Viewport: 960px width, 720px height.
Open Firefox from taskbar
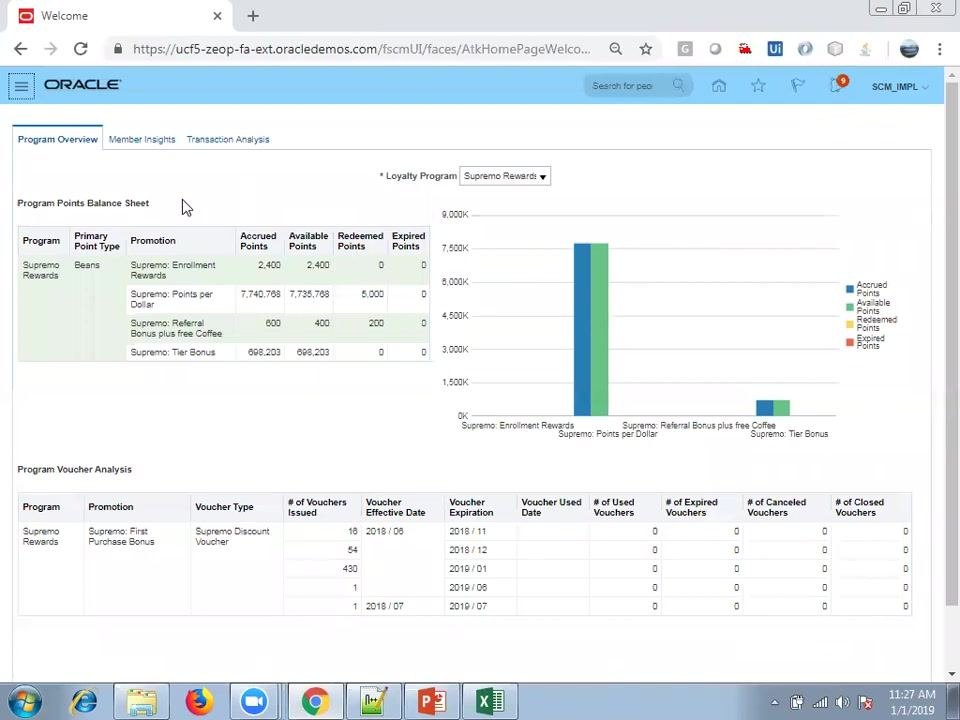pos(200,702)
